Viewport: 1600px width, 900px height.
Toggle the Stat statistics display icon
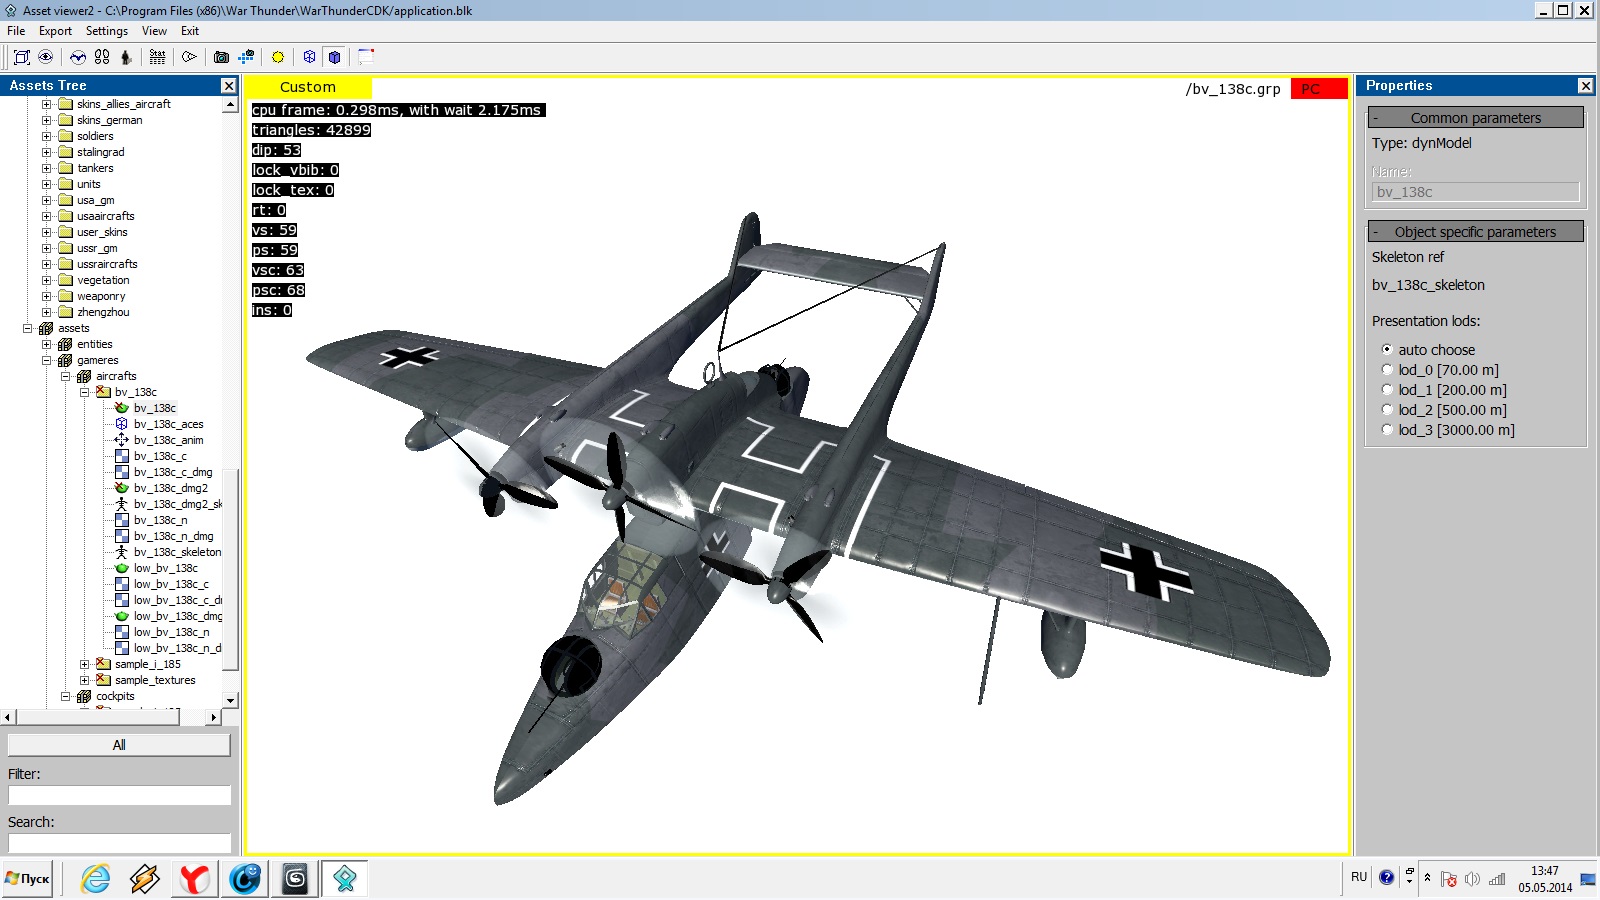pyautogui.click(x=157, y=57)
